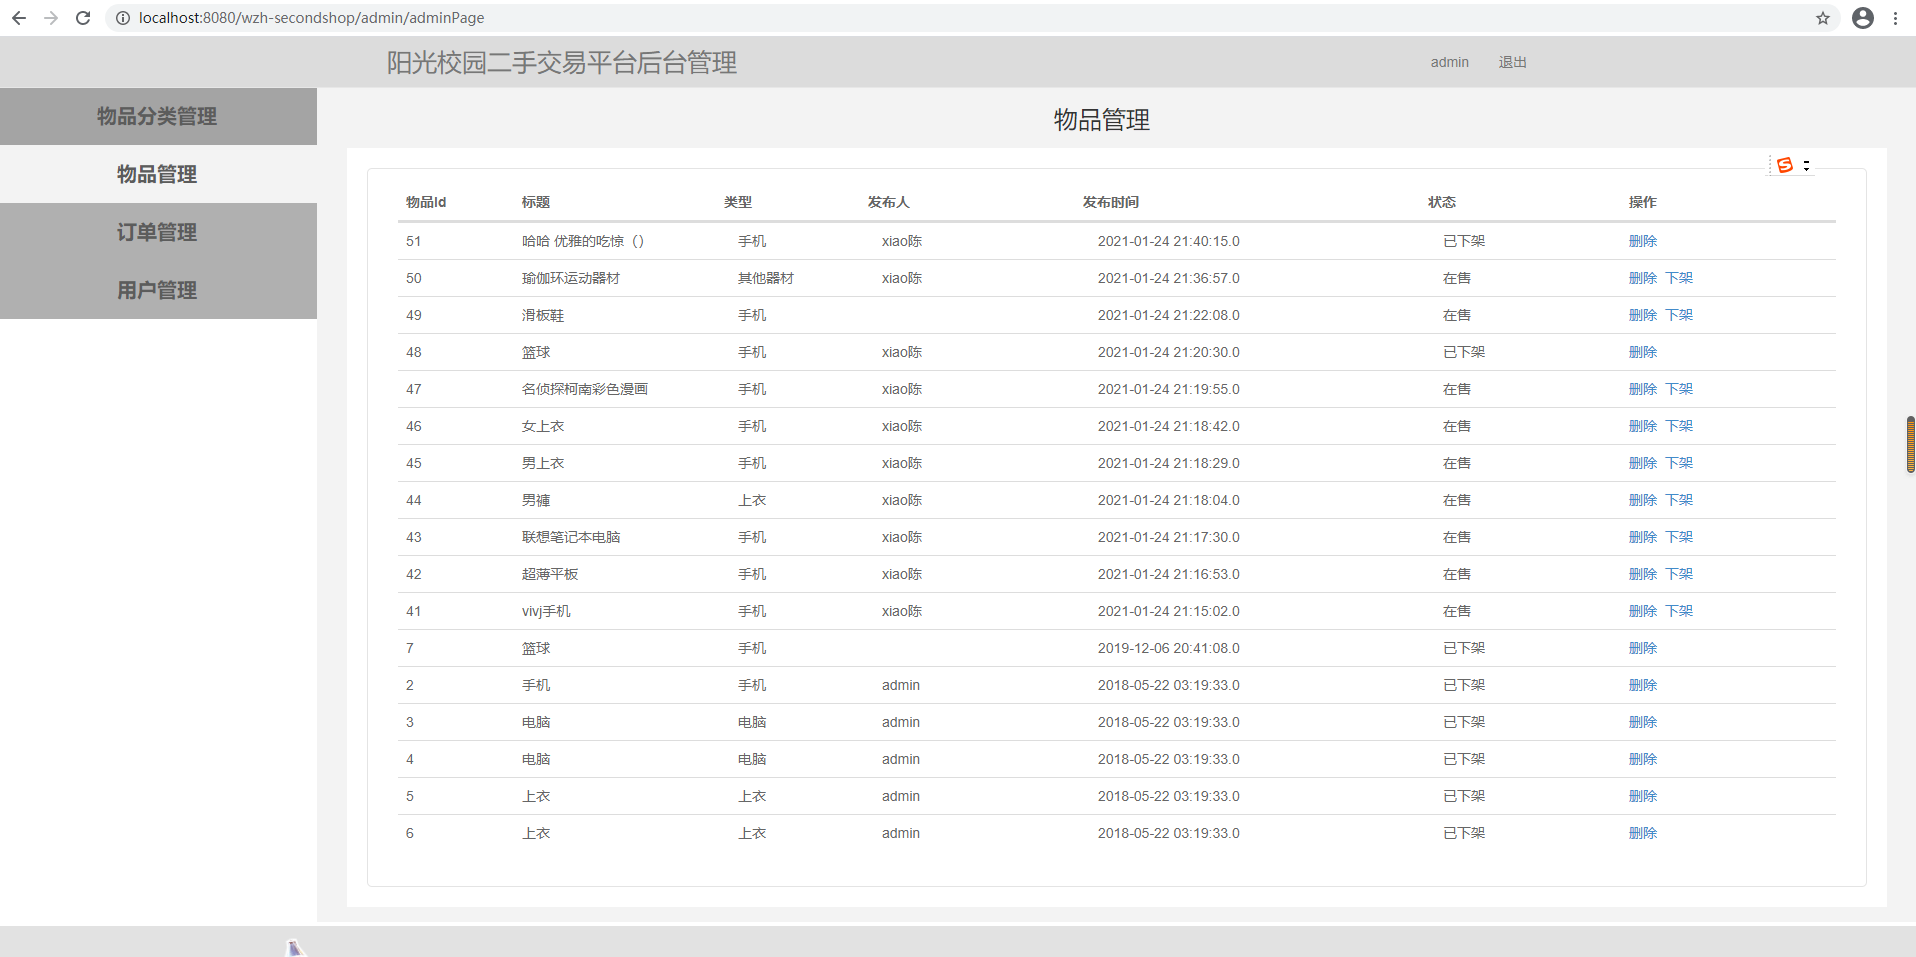Screen dimensions: 1916x957
Task: Delete item 49 滑板鞋
Action: pos(1643,315)
